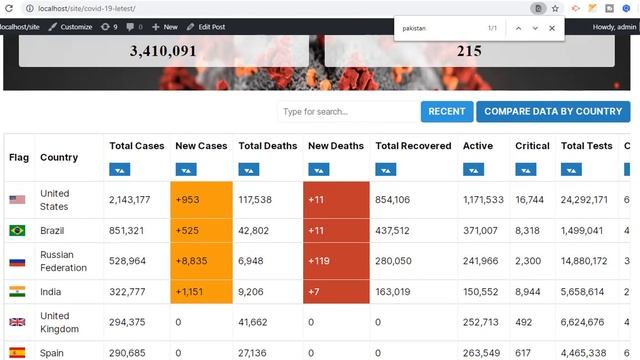This screenshot has height=360, width=640.
Task: Open the 9 pending updates item
Action: click(x=109, y=27)
